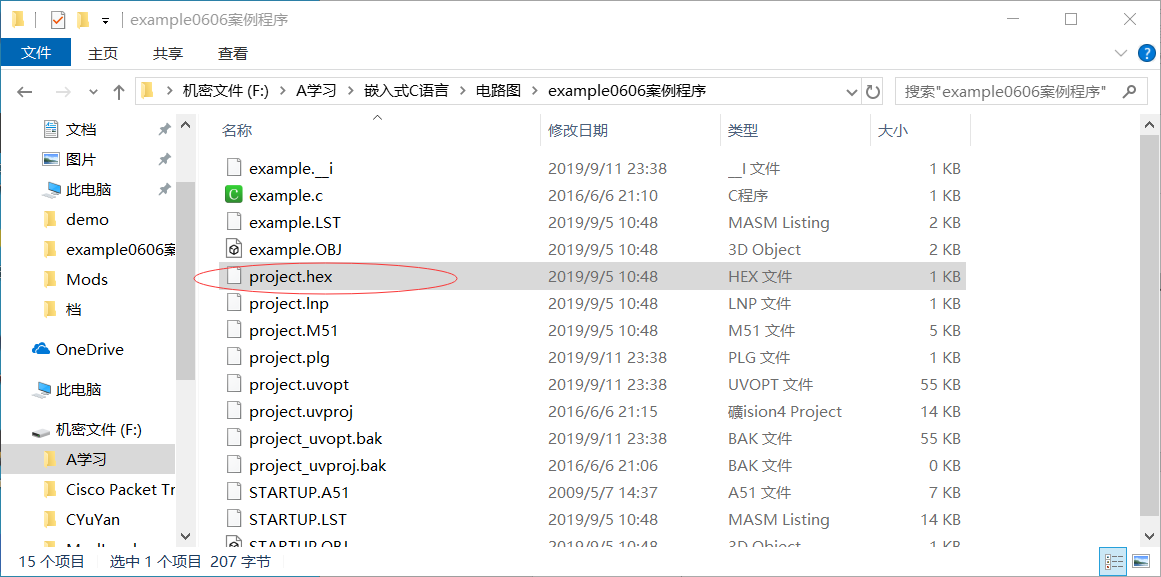Select the project.hex file icon

pos(234,276)
